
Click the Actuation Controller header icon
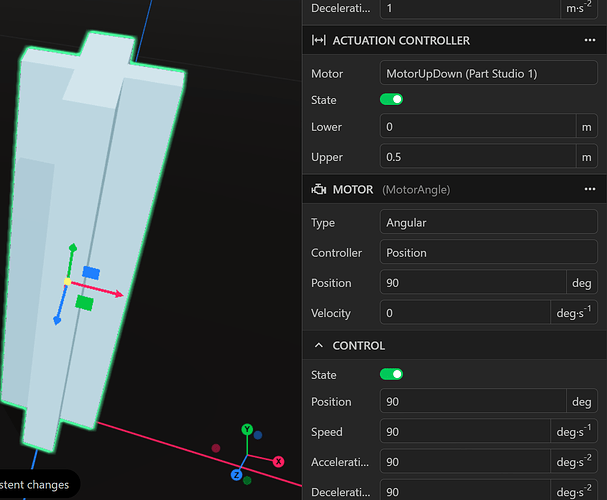pos(318,41)
